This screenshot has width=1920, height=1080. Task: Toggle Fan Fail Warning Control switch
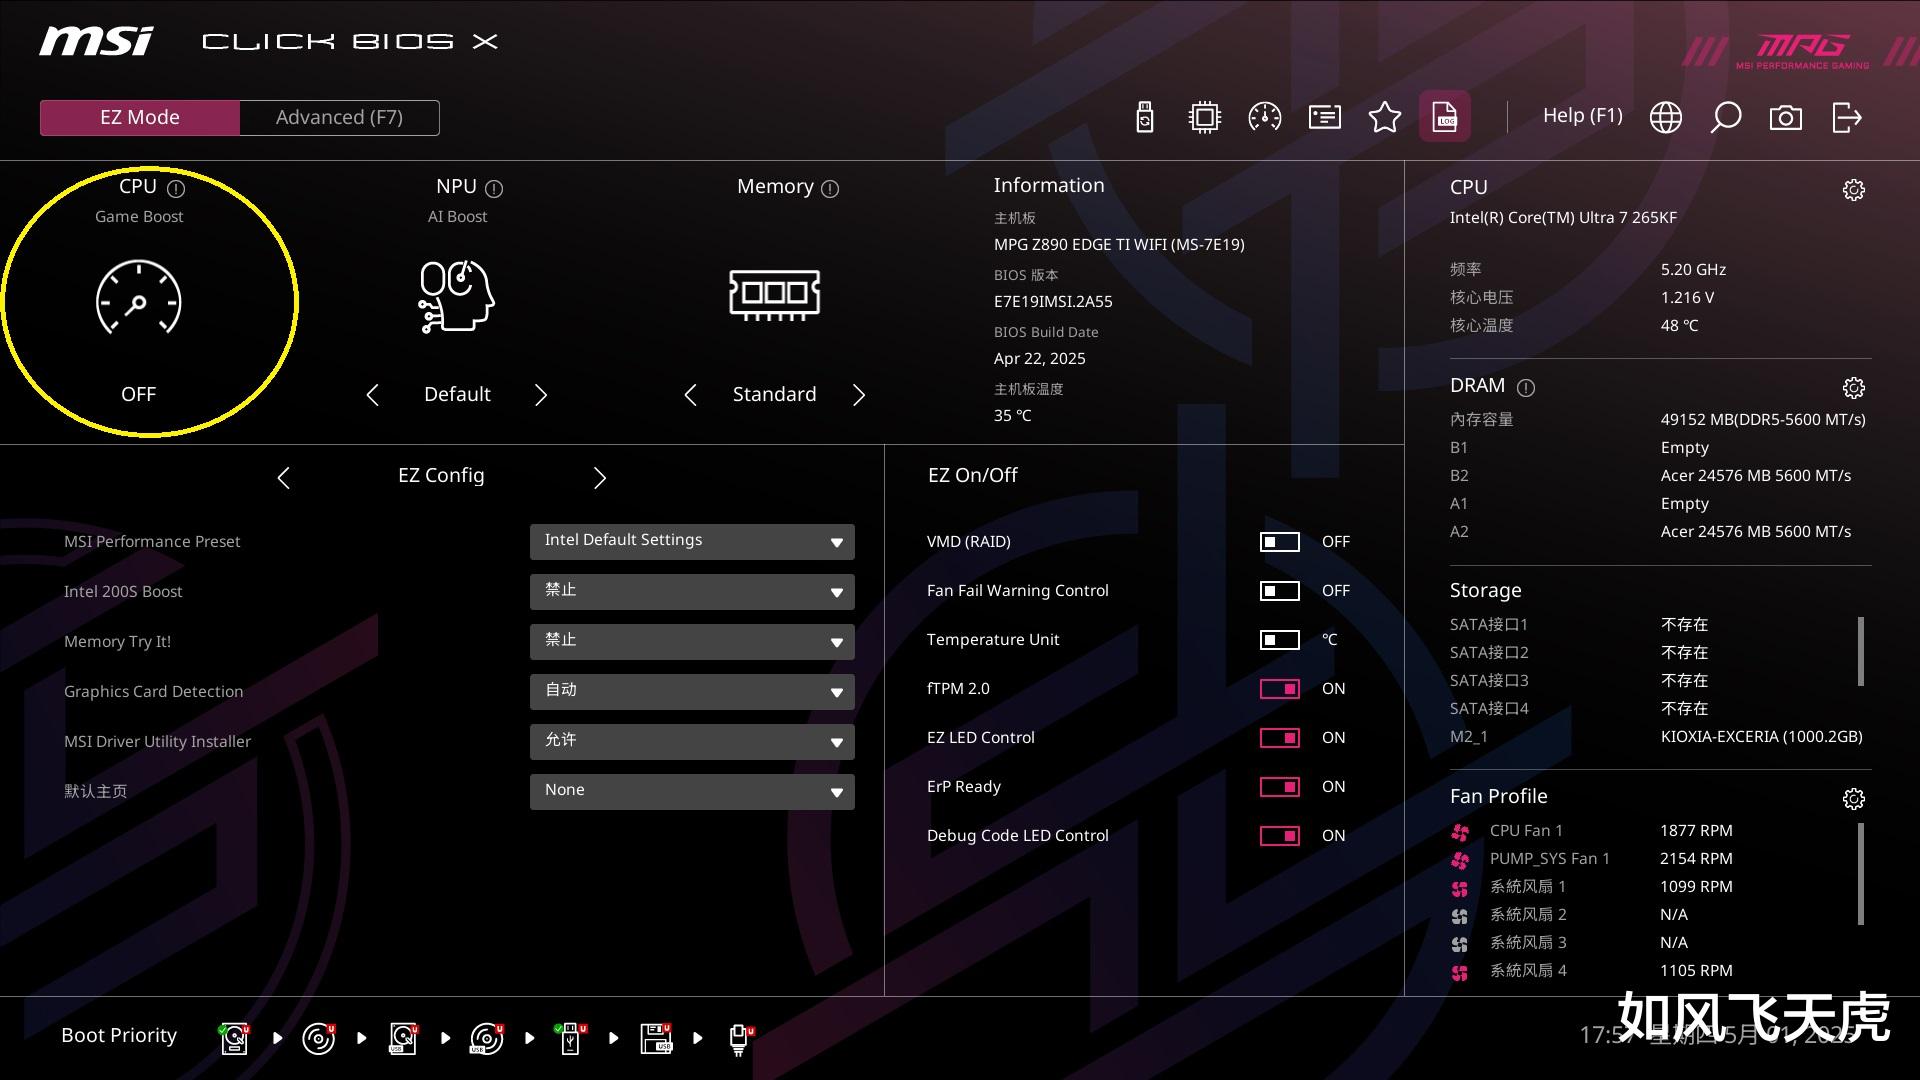pyautogui.click(x=1279, y=591)
